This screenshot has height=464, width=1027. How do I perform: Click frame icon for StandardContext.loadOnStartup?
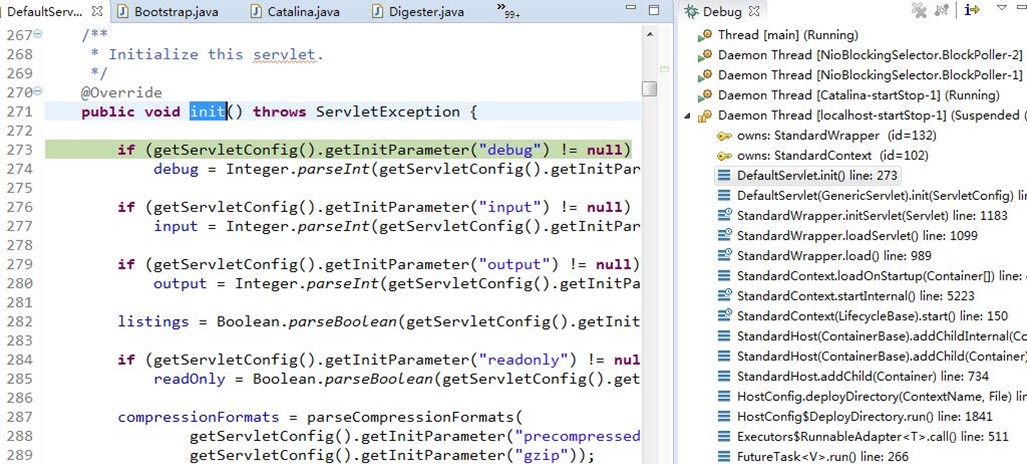[x=724, y=276]
